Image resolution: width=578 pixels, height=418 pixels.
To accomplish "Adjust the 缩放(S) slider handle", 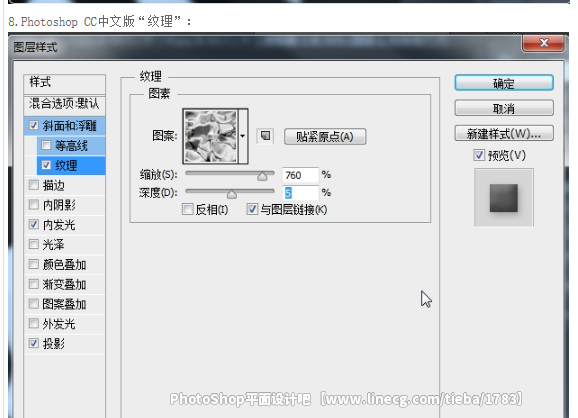I will (262, 176).
